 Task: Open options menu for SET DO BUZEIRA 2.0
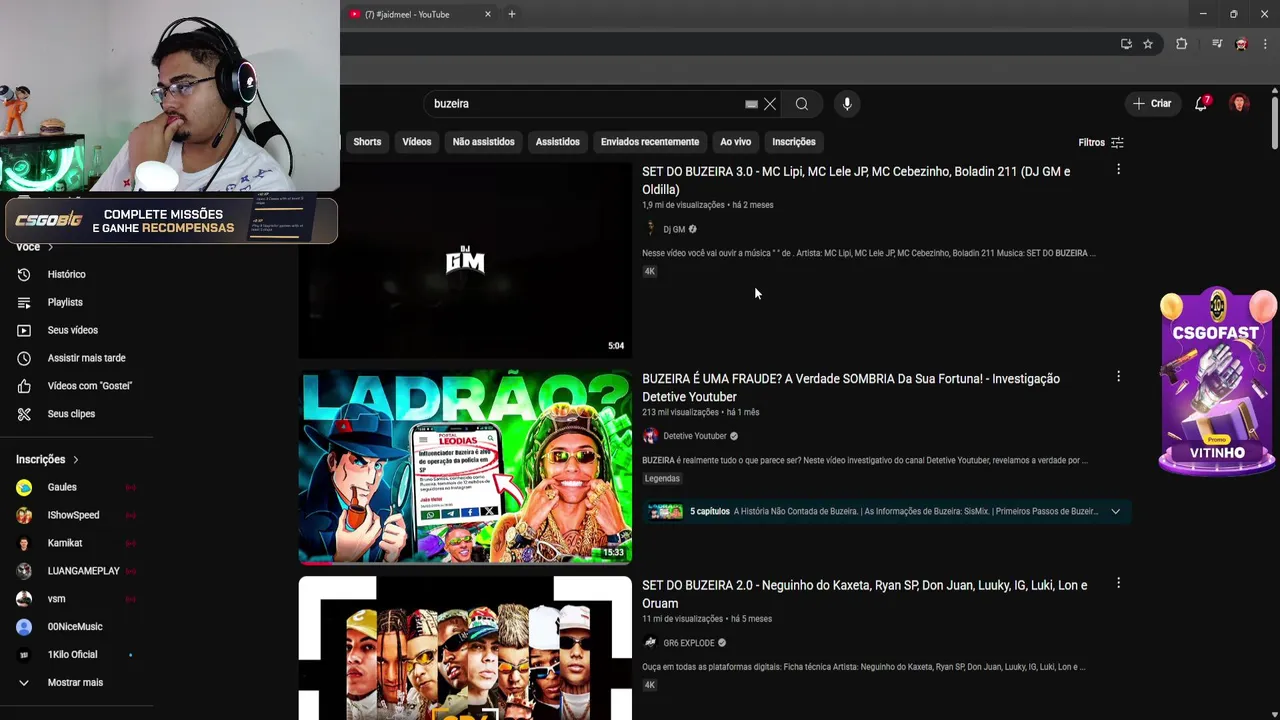pyautogui.click(x=1118, y=582)
